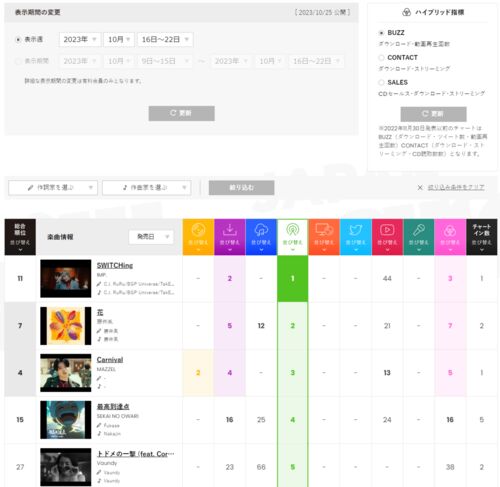
Task: Open the 16日〜22日 week dropdown
Action: (x=165, y=39)
